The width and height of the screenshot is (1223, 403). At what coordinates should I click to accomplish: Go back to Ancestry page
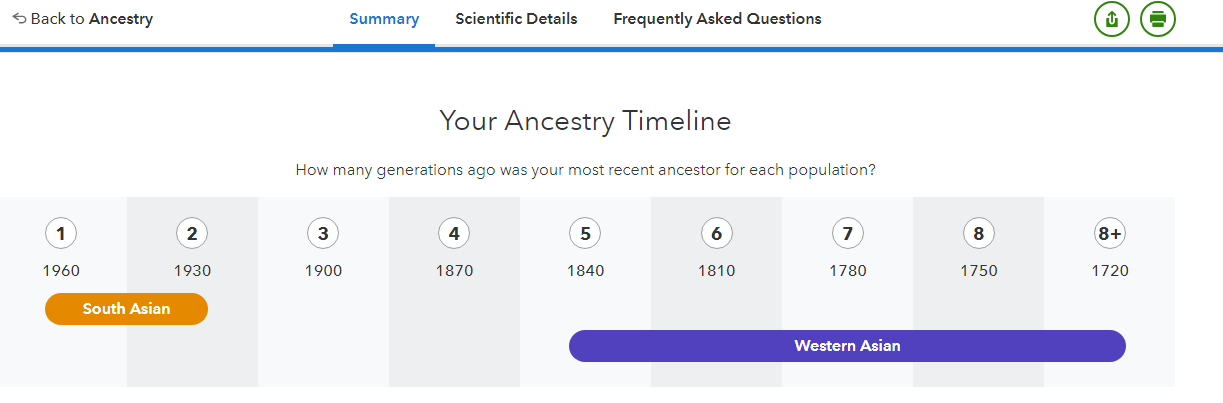coord(83,19)
